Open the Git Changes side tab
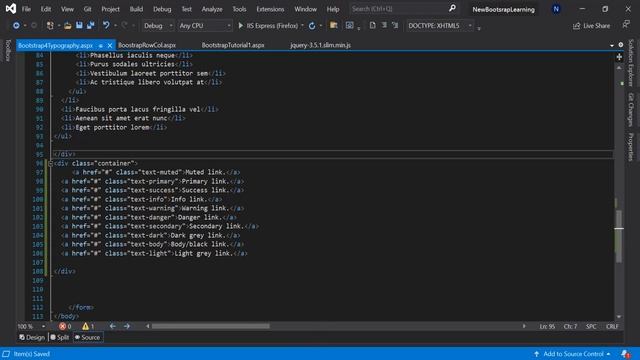640x360 pixels. pos(631,109)
